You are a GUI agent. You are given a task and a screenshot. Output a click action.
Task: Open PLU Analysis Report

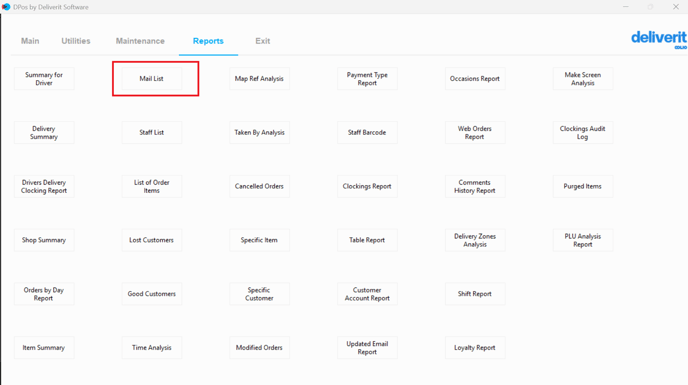(583, 240)
